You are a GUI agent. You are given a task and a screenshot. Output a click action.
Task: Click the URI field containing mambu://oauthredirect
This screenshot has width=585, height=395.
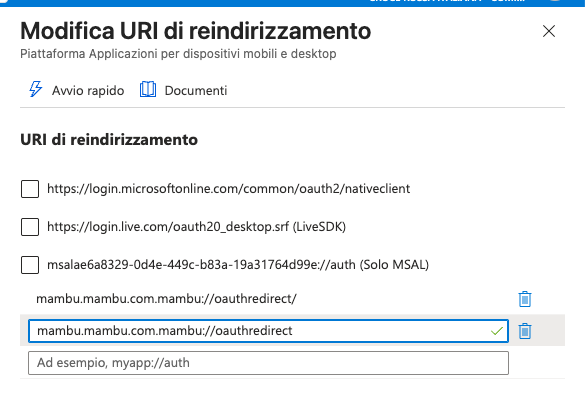click(268, 331)
